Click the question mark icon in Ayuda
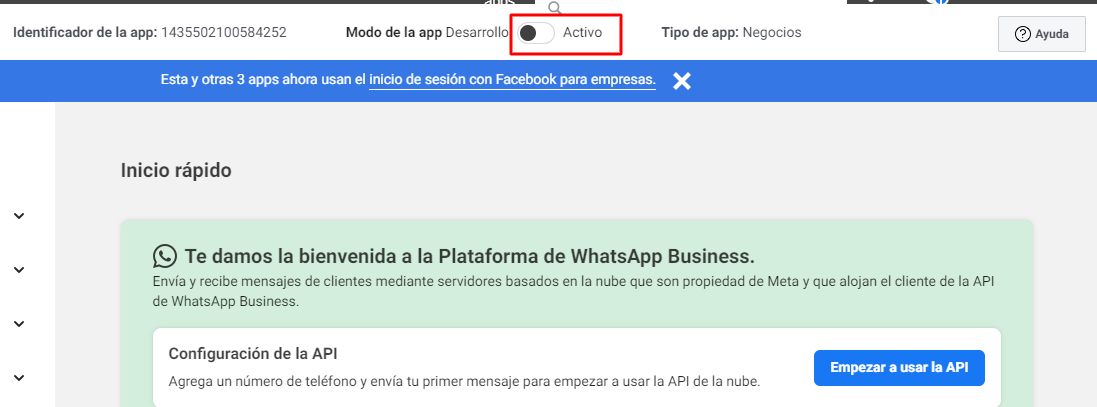Viewport: 1097px width, 407px height. pos(1022,34)
